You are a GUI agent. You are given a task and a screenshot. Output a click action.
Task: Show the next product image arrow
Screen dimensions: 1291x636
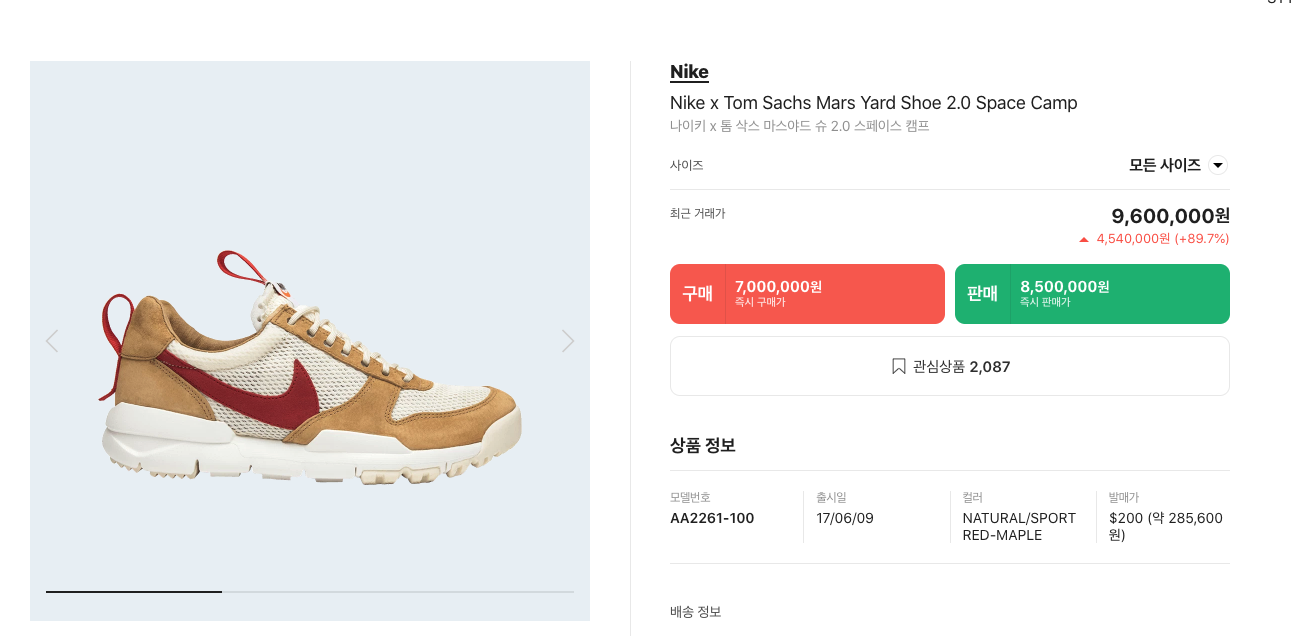pos(568,341)
